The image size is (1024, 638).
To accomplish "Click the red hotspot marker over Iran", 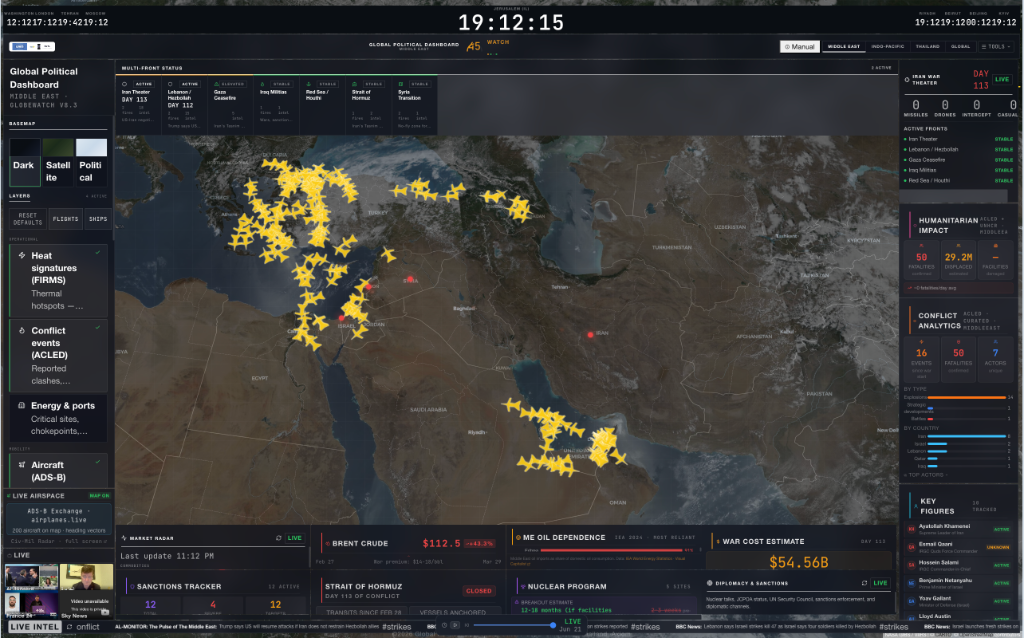I will (590, 334).
